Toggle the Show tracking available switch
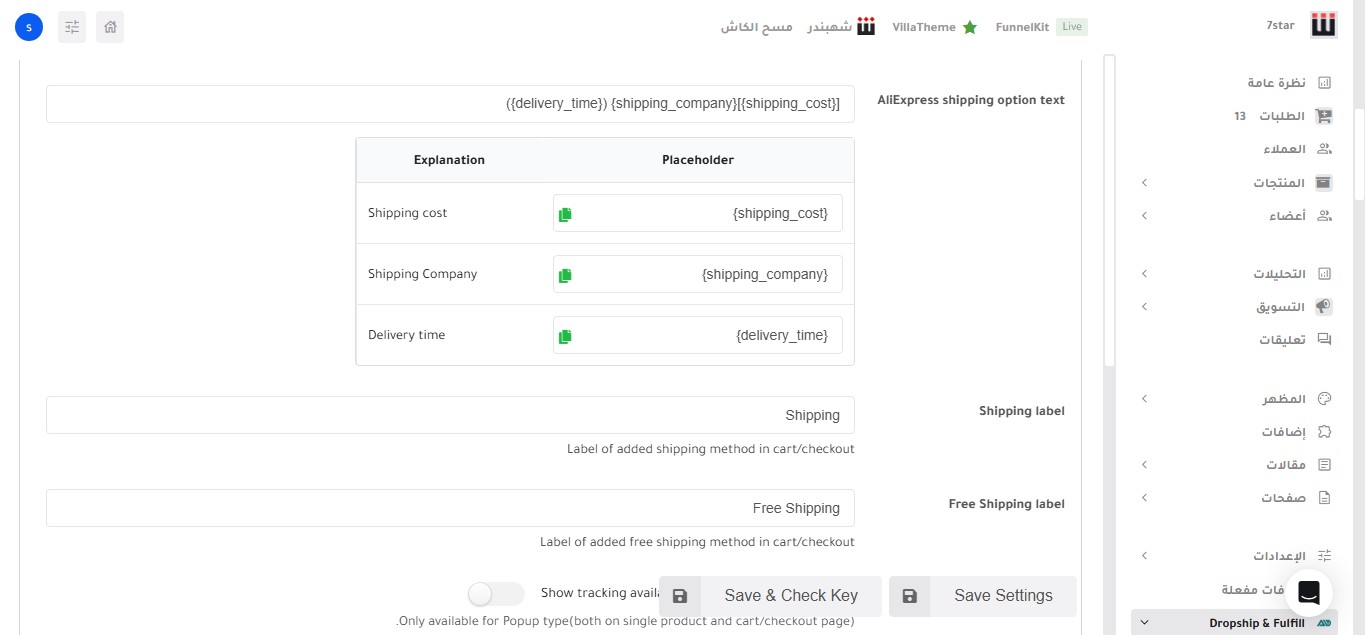This screenshot has width=1365, height=635. 496,594
